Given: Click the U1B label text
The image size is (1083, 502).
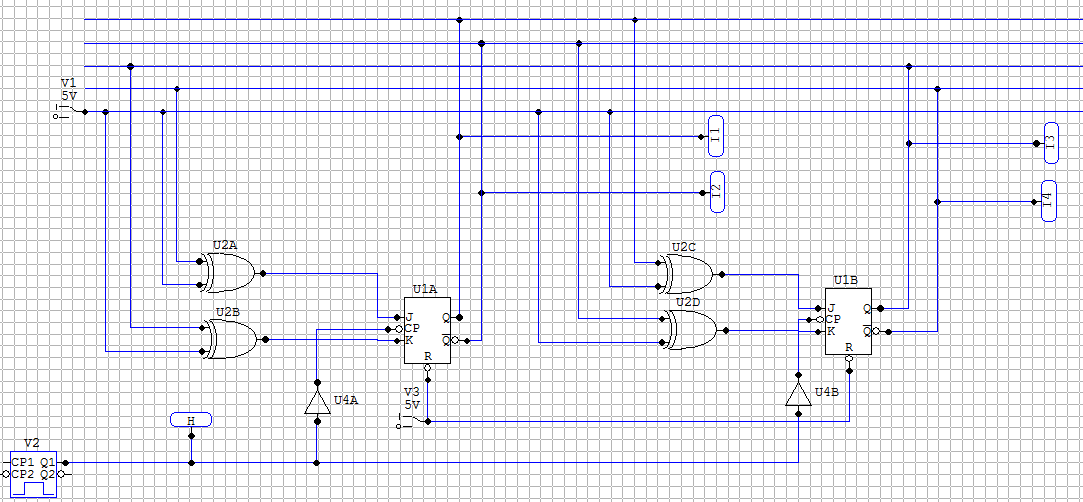Looking at the screenshot, I should (x=847, y=281).
